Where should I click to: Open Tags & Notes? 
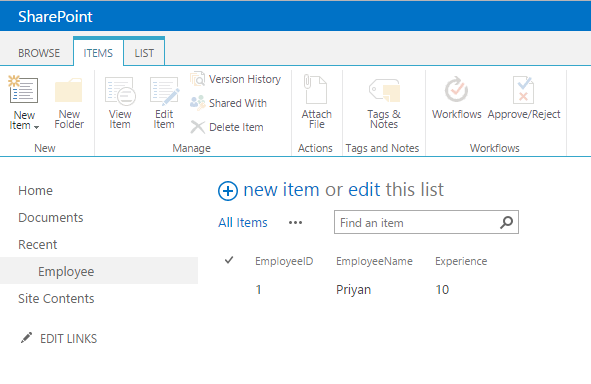[384, 104]
